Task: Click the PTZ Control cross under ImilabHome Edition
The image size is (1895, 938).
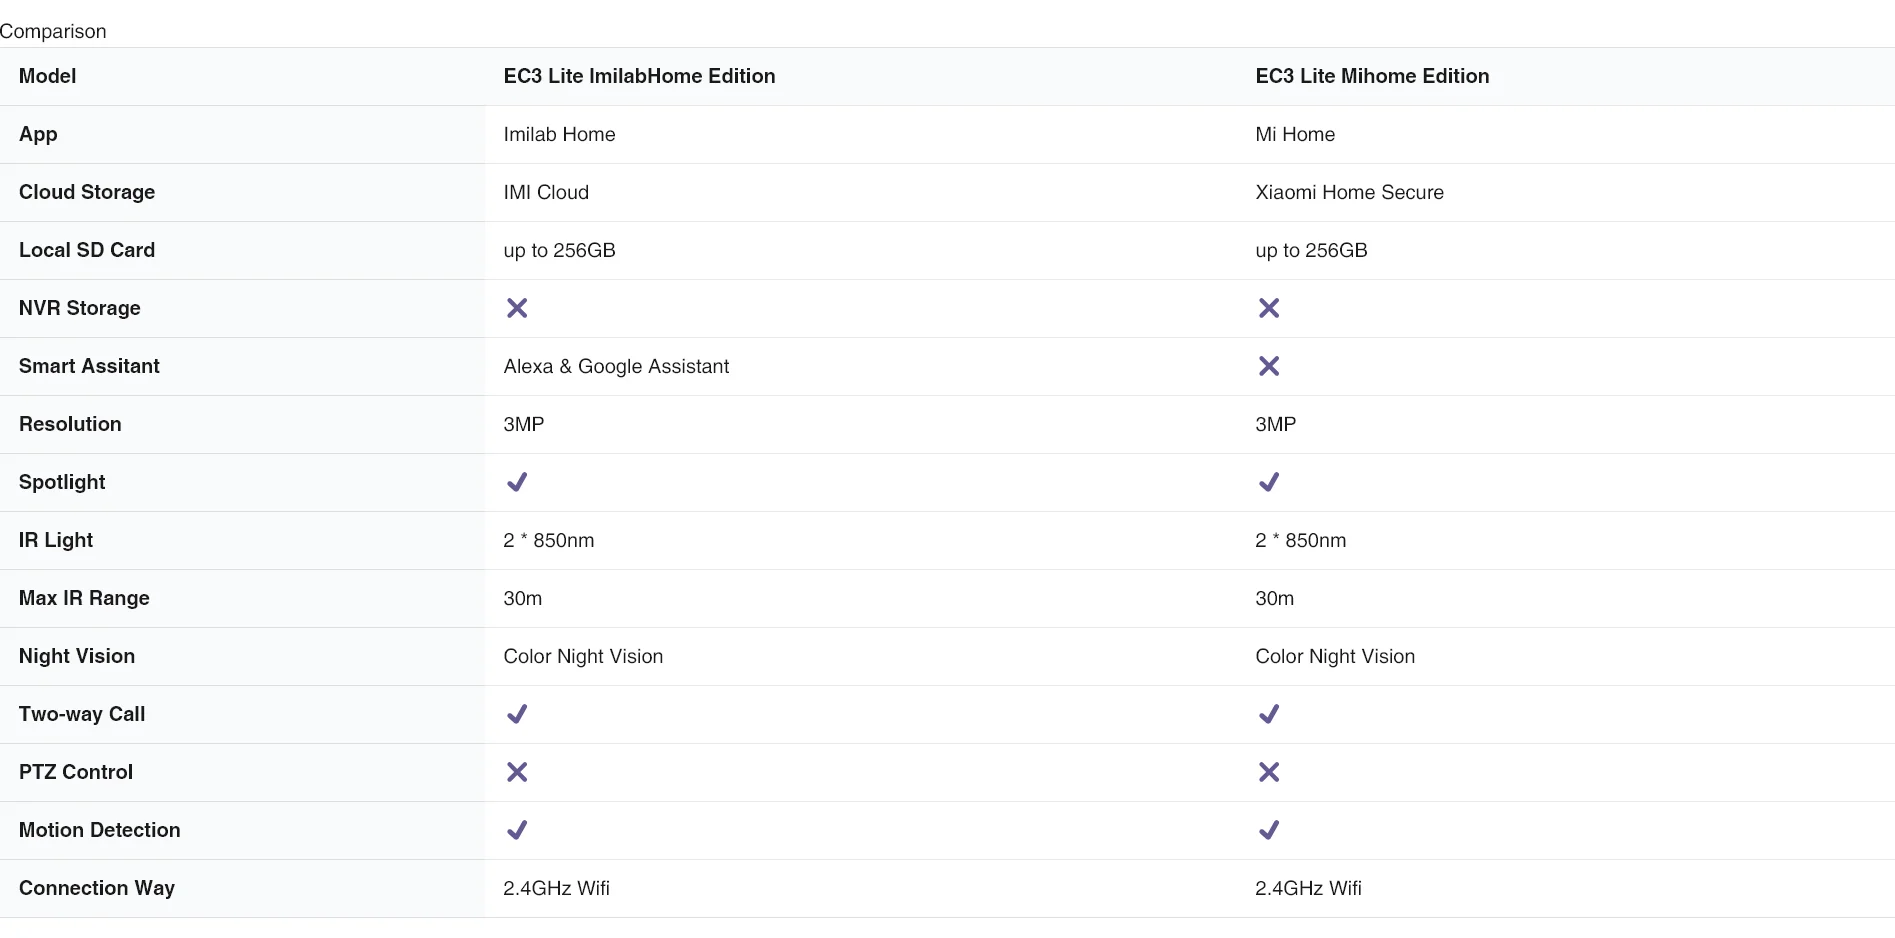Action: (517, 772)
